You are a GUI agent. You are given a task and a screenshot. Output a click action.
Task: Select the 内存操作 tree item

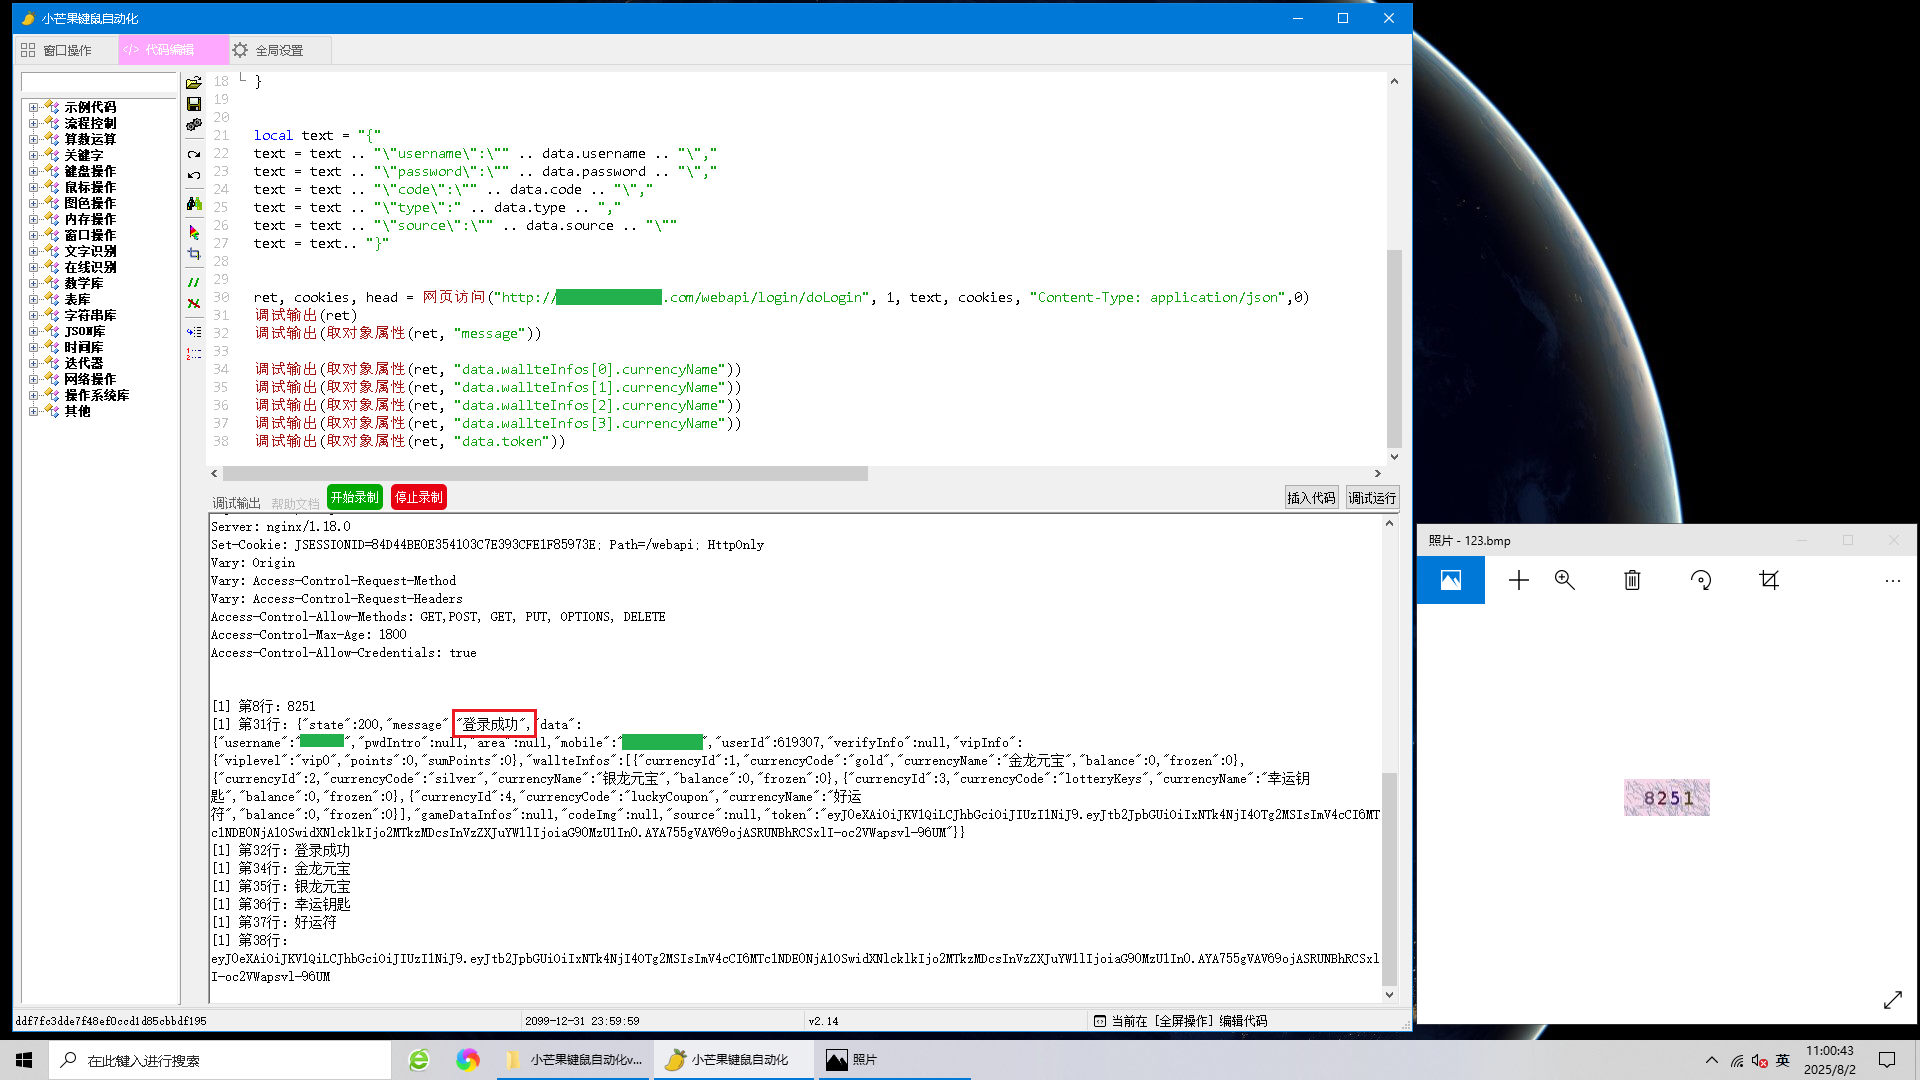(90, 219)
